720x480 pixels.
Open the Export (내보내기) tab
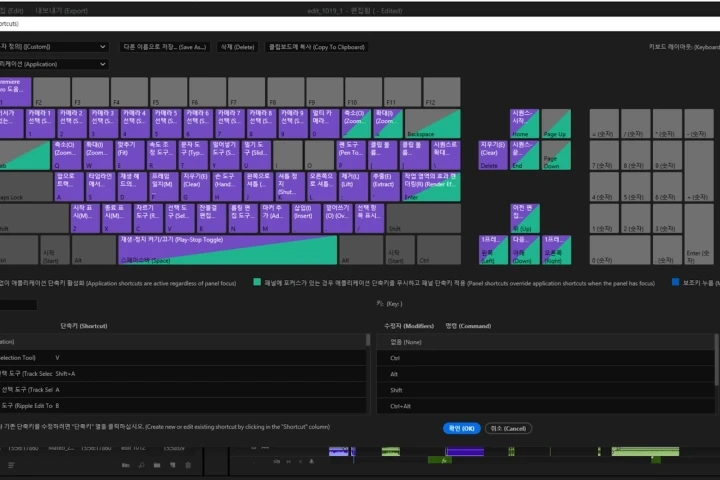[62, 11]
